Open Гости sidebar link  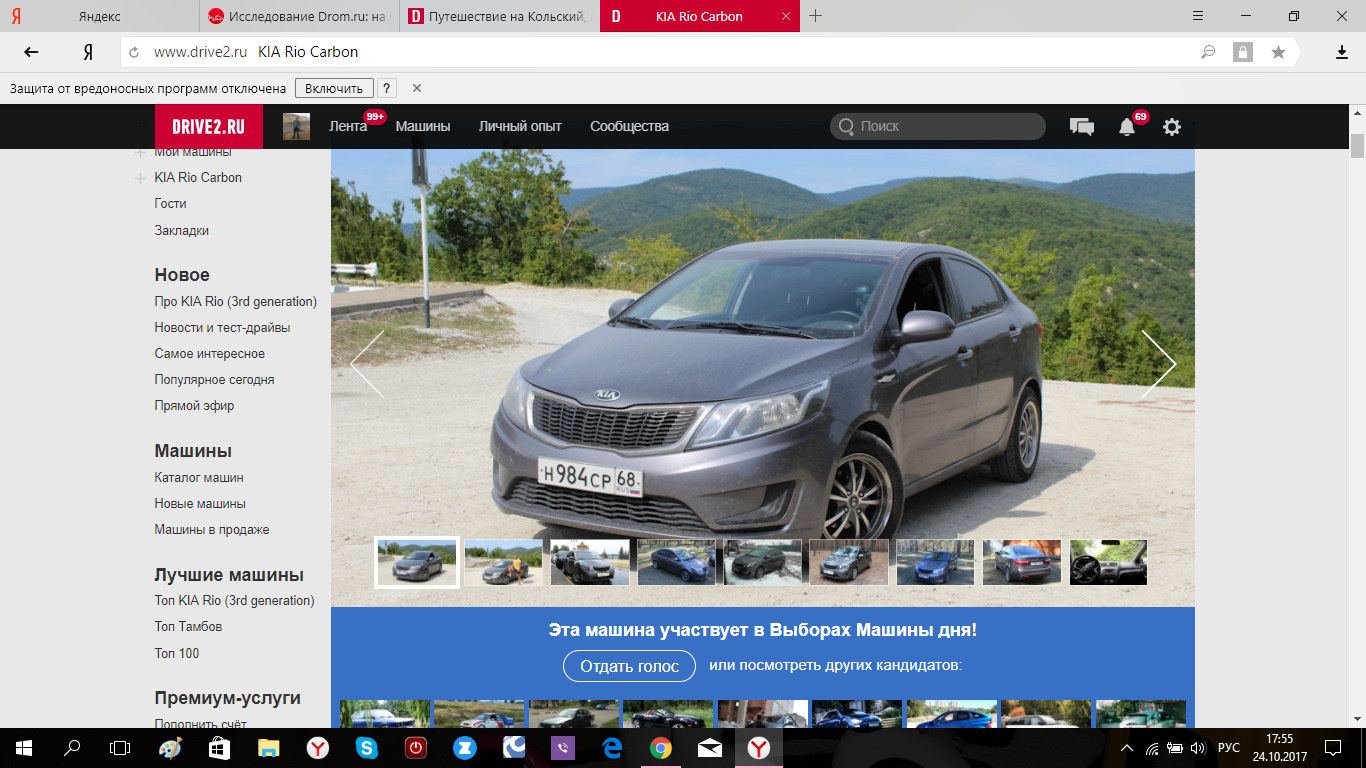pos(170,204)
